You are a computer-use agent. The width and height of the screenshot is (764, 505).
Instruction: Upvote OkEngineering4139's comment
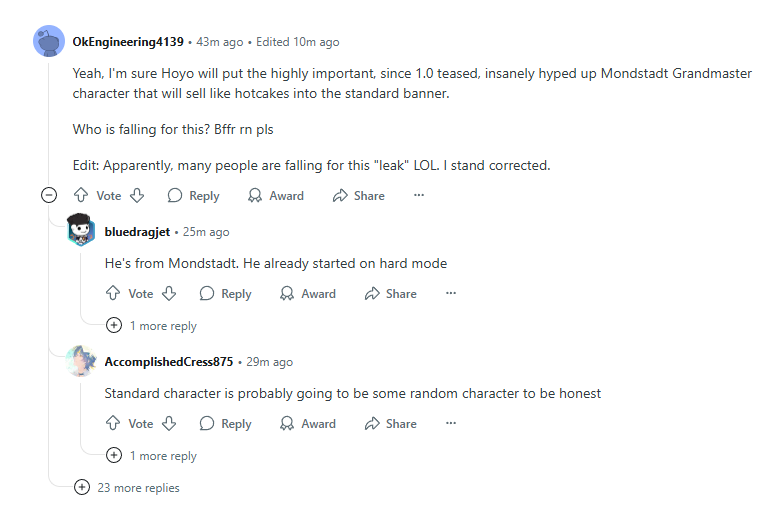pos(81,195)
